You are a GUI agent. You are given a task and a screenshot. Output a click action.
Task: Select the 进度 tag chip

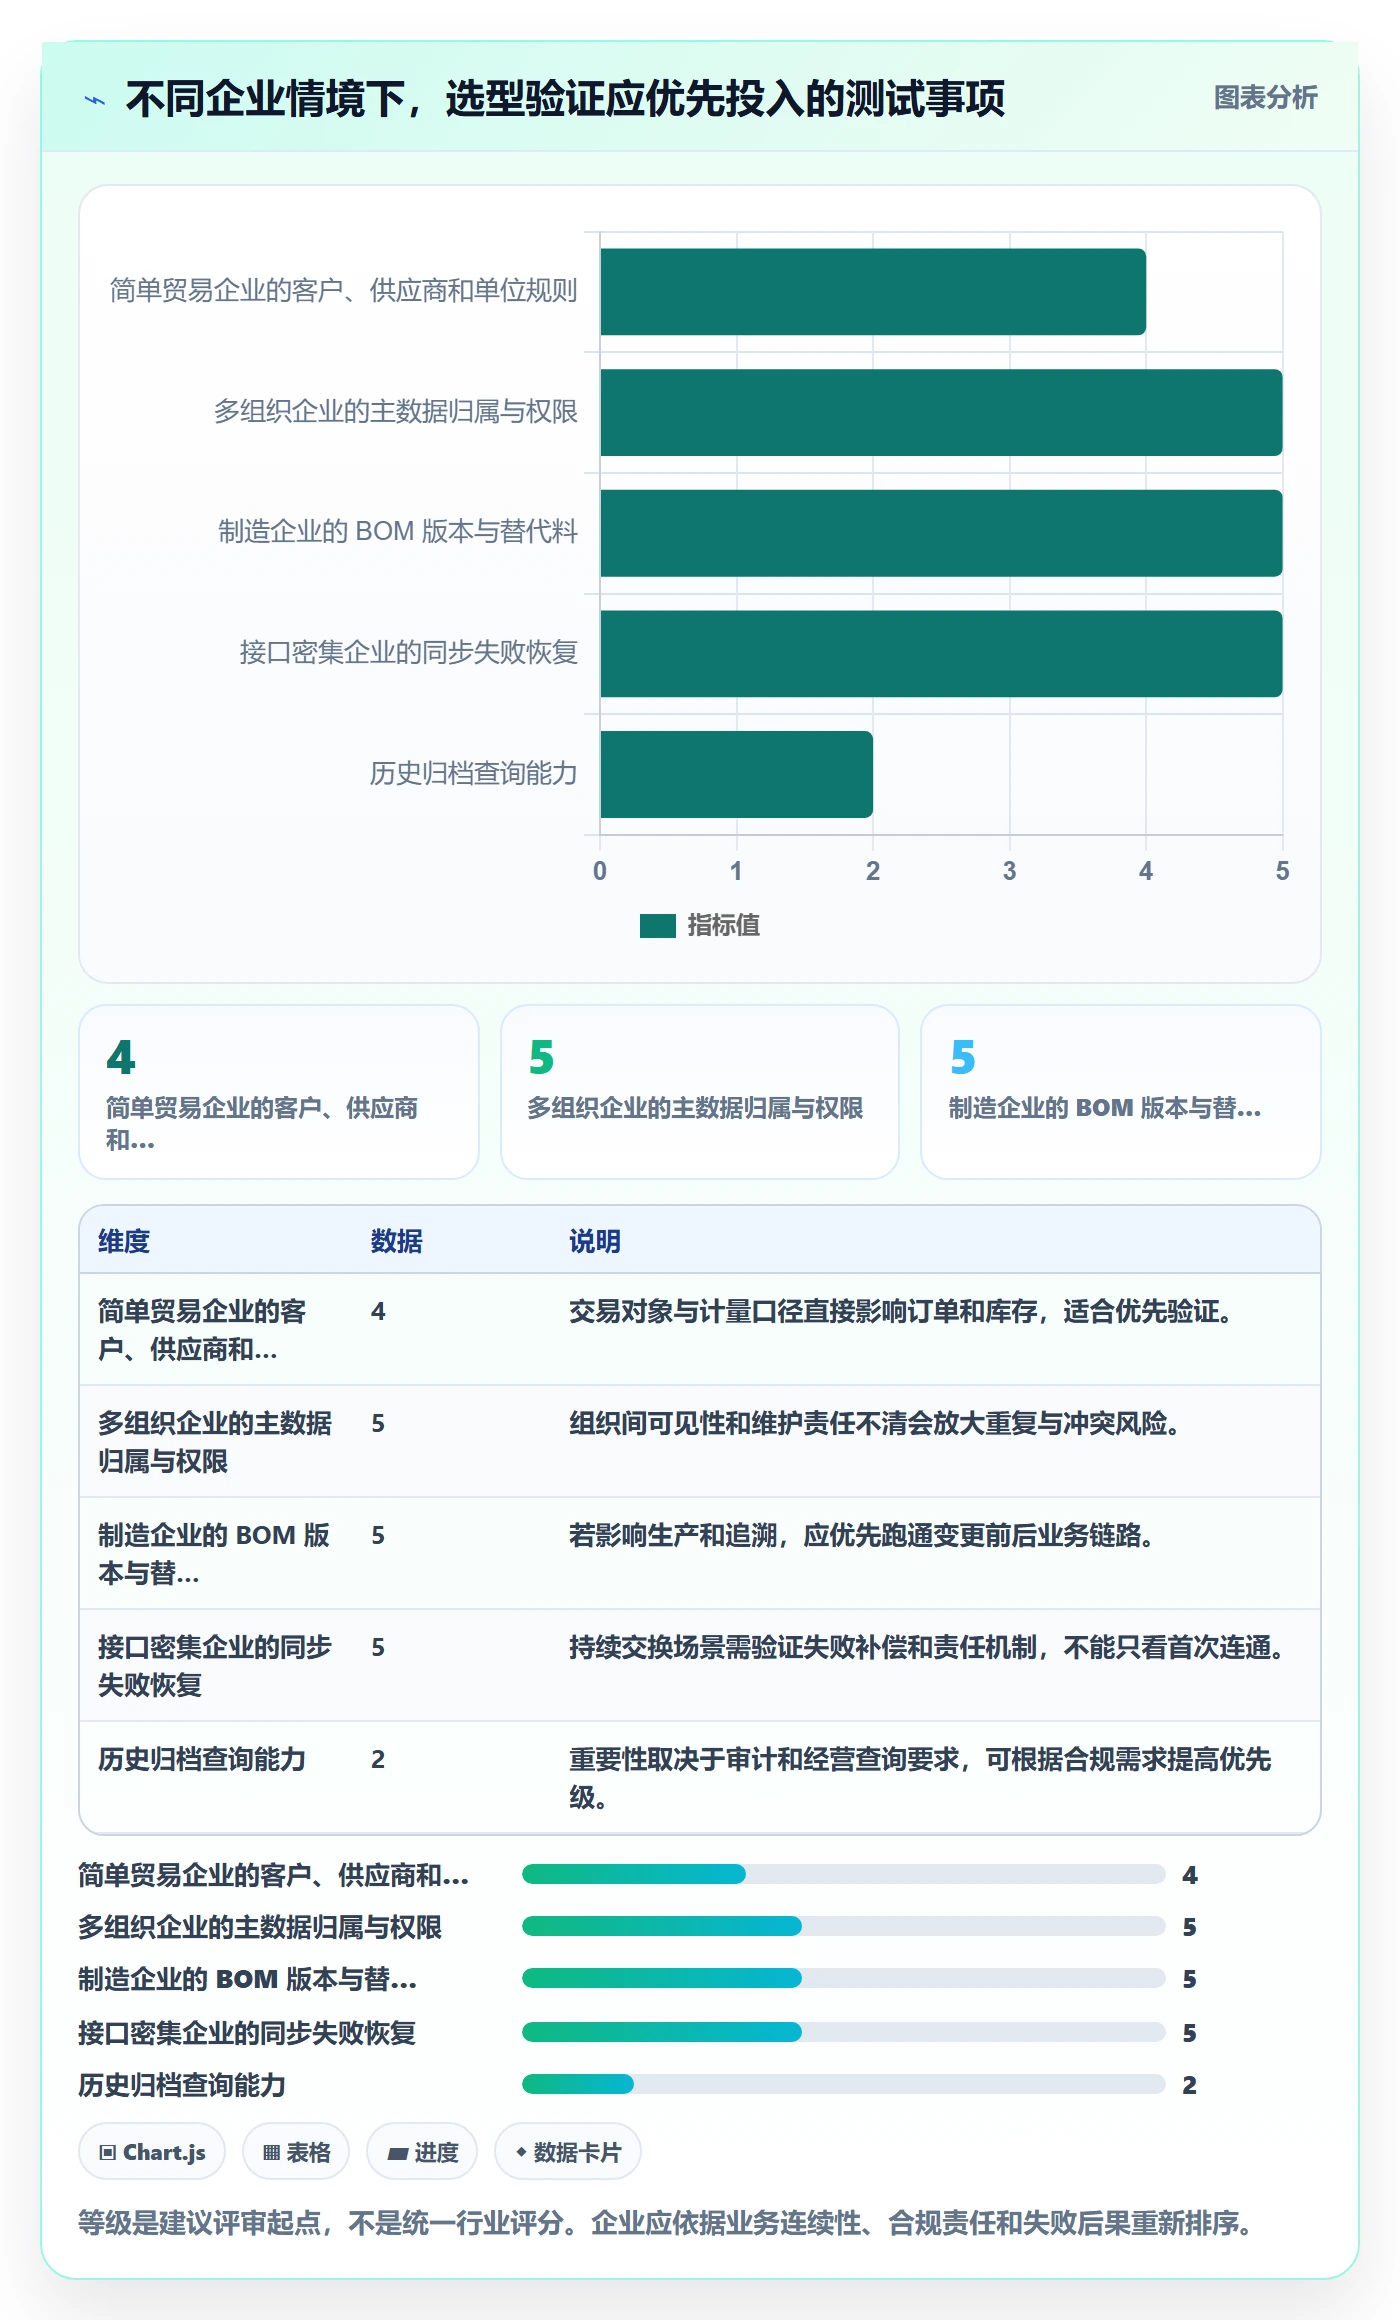422,2152
